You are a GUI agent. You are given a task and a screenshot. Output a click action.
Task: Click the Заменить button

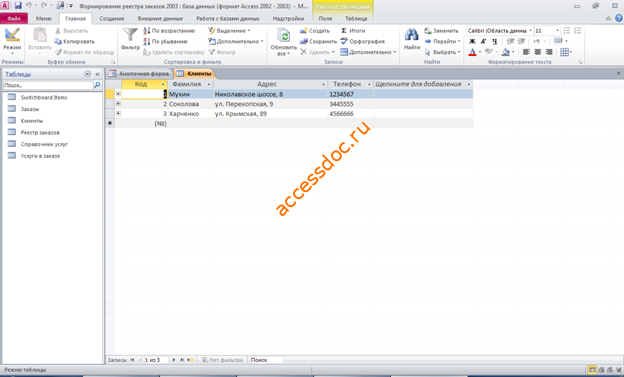click(x=441, y=31)
